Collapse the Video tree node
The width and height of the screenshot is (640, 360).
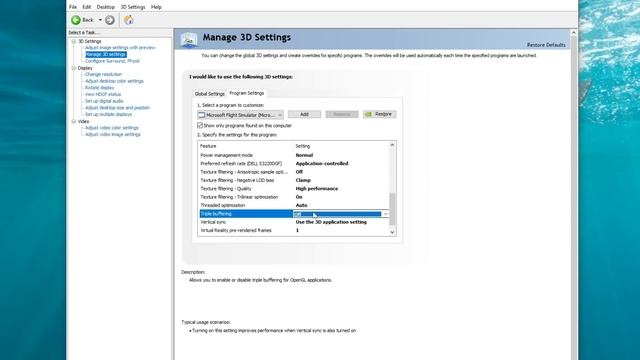[x=74, y=121]
